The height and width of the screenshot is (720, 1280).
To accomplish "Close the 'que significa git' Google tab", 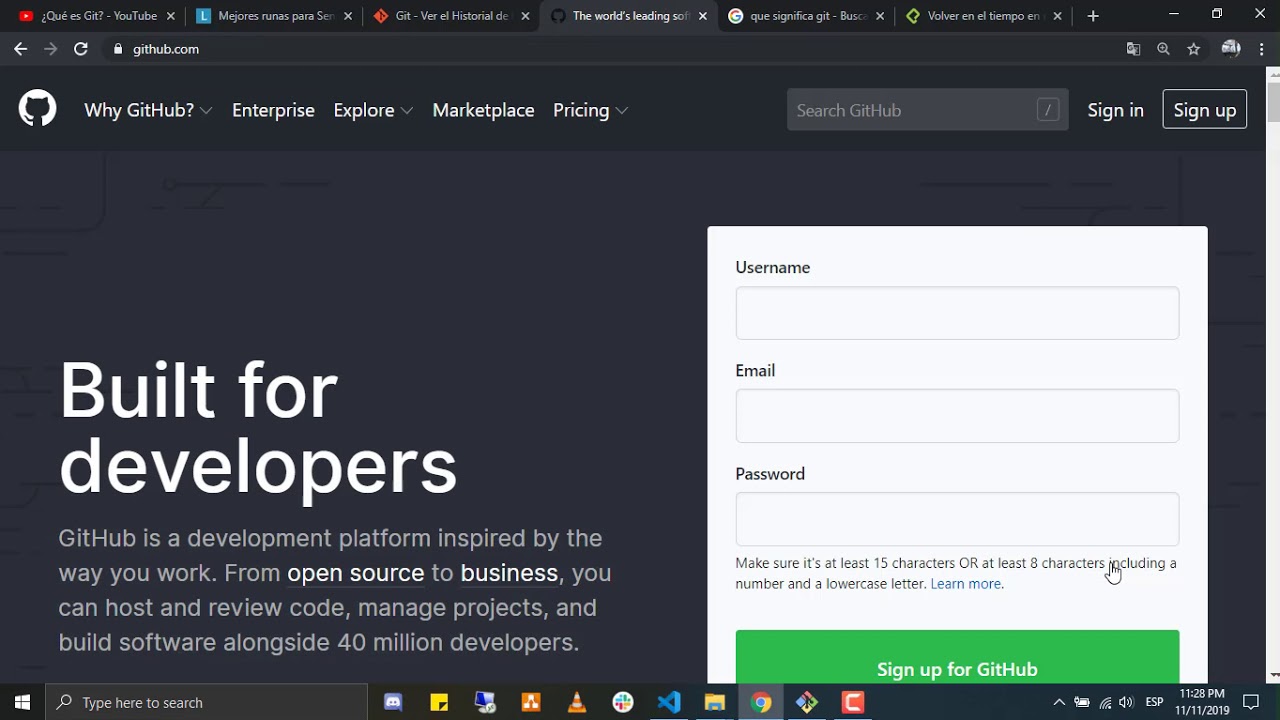I will 880,16.
